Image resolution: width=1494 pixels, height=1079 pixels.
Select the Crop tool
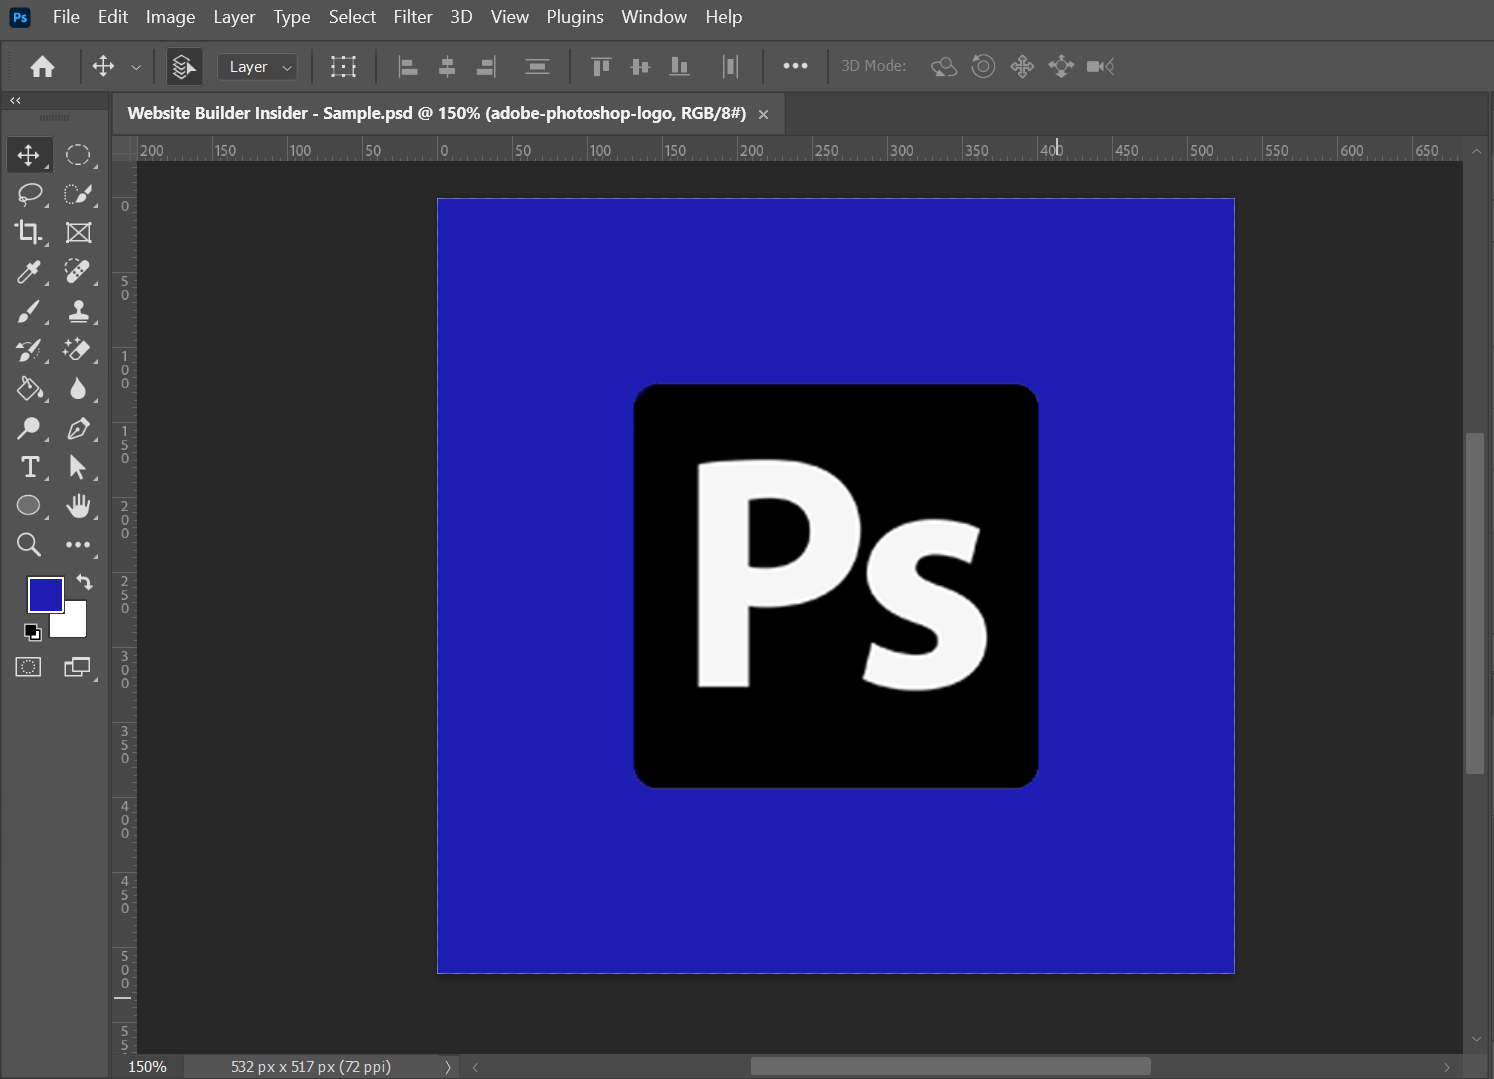click(29, 232)
